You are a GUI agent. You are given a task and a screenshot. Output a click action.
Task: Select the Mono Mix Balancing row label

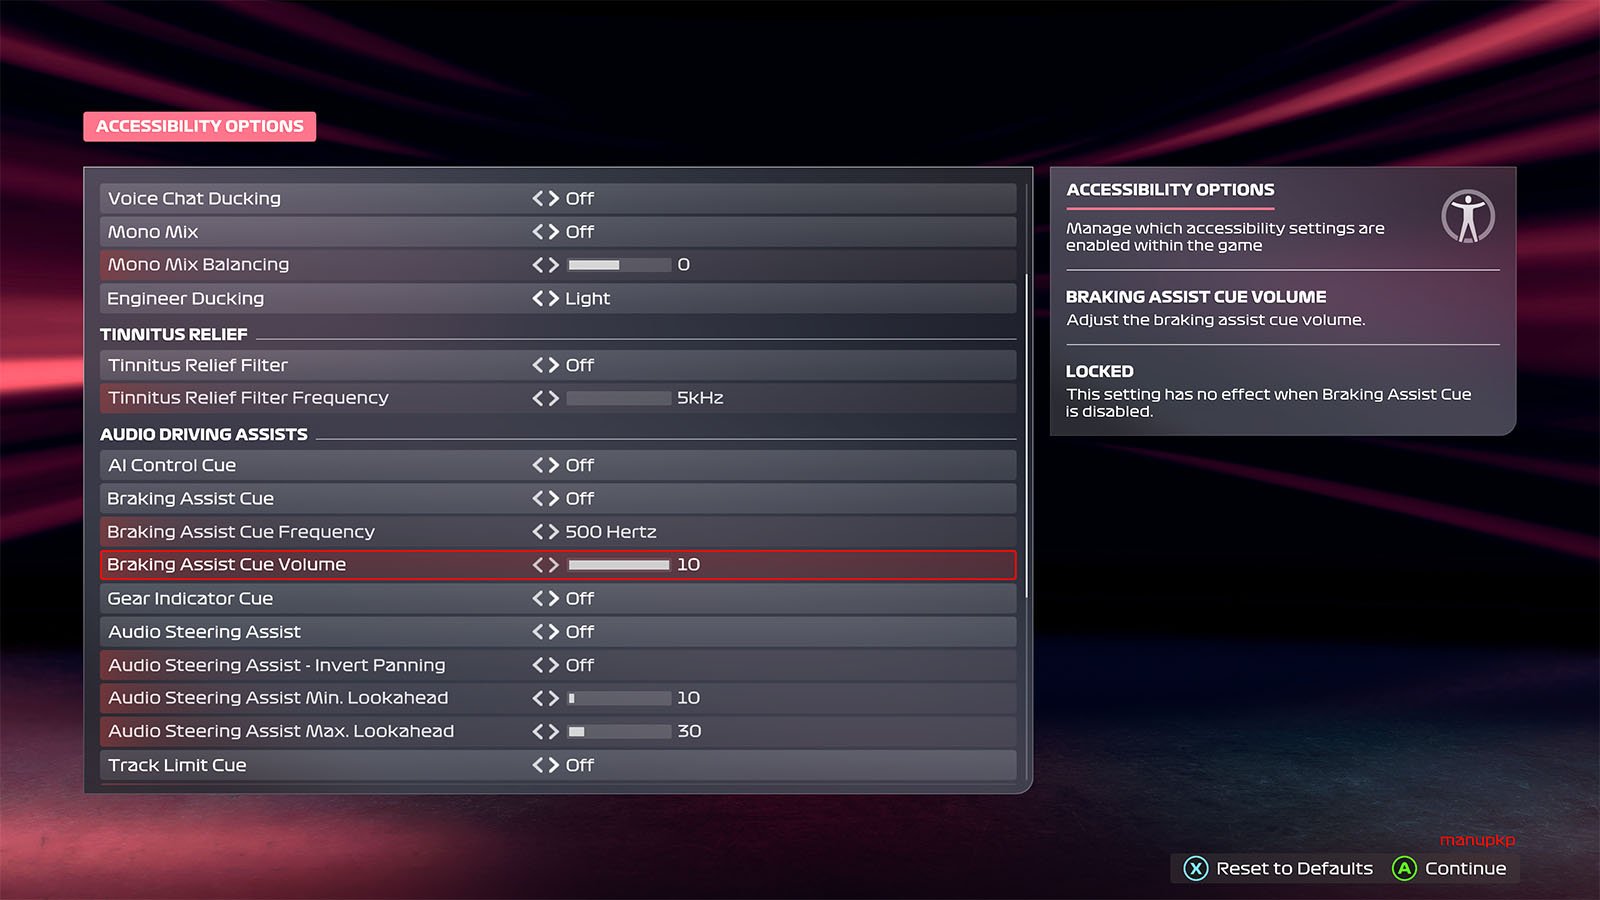(x=198, y=264)
